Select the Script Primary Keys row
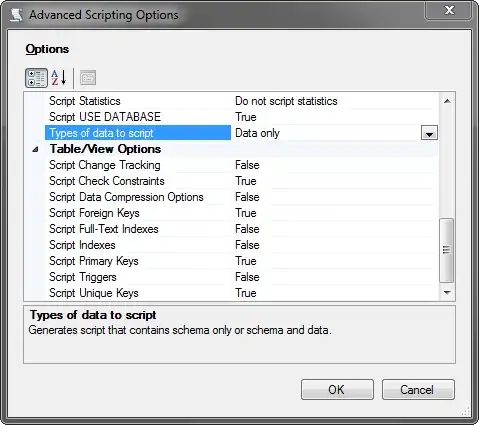The image size is (479, 425). pos(242,261)
